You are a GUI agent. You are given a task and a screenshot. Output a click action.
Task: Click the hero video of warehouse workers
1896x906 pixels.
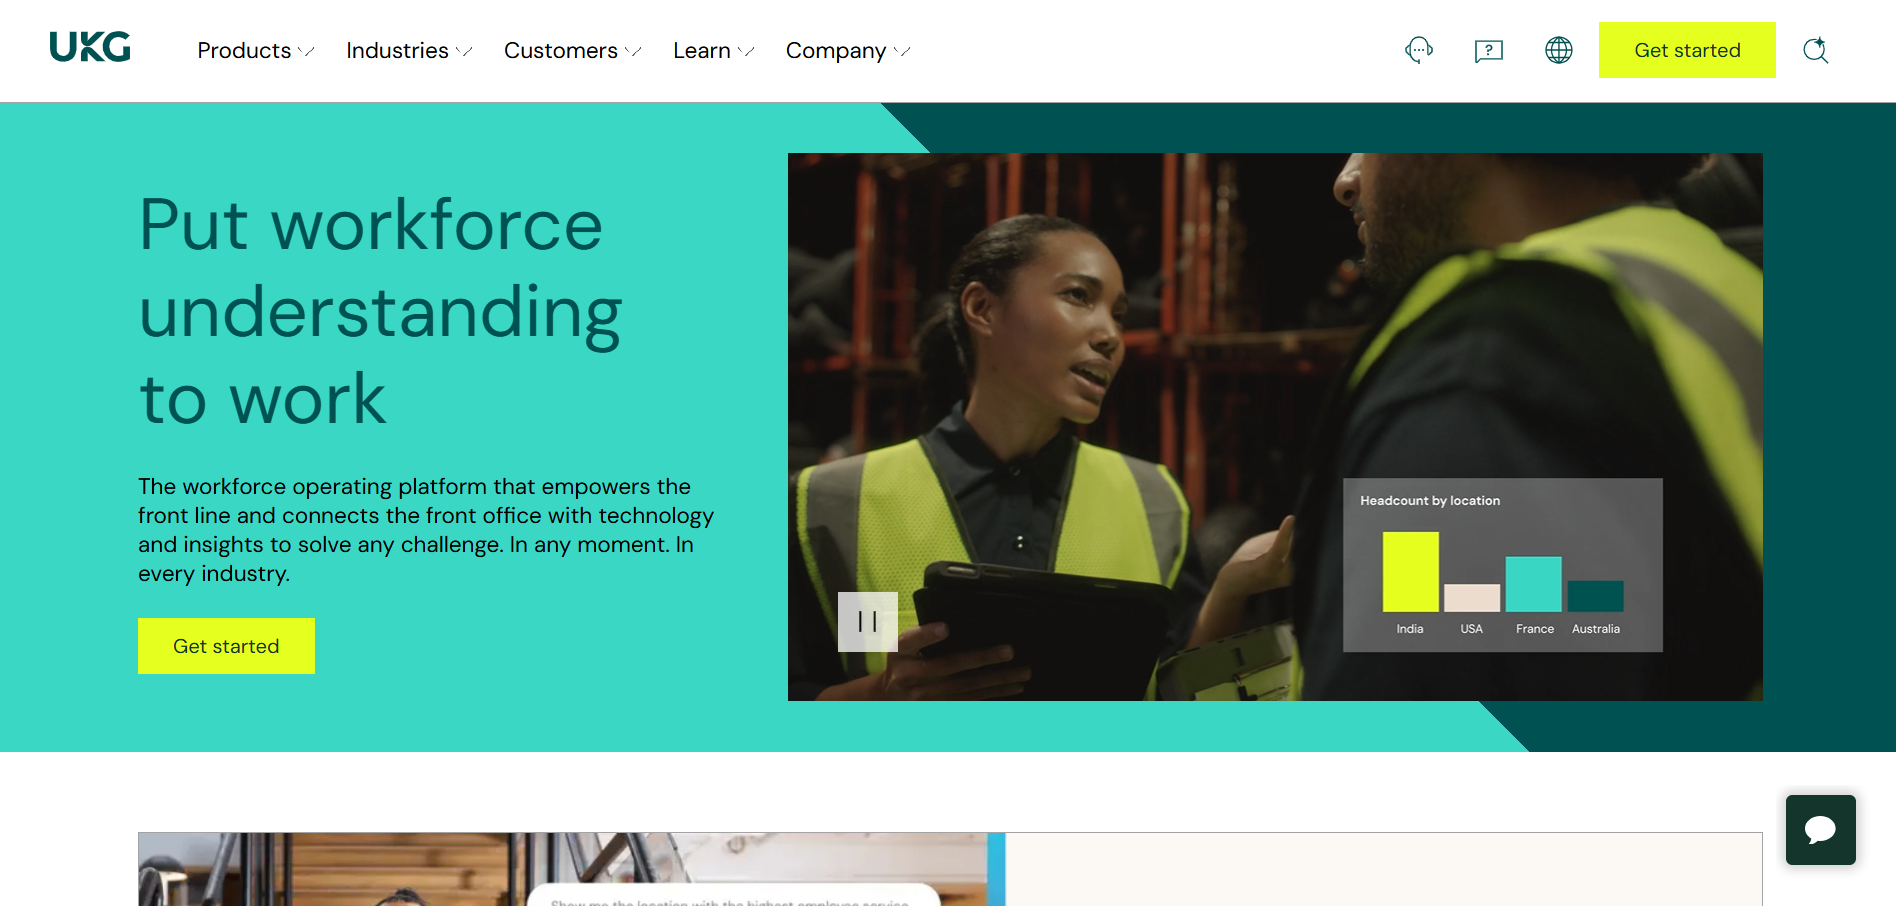tap(1275, 427)
